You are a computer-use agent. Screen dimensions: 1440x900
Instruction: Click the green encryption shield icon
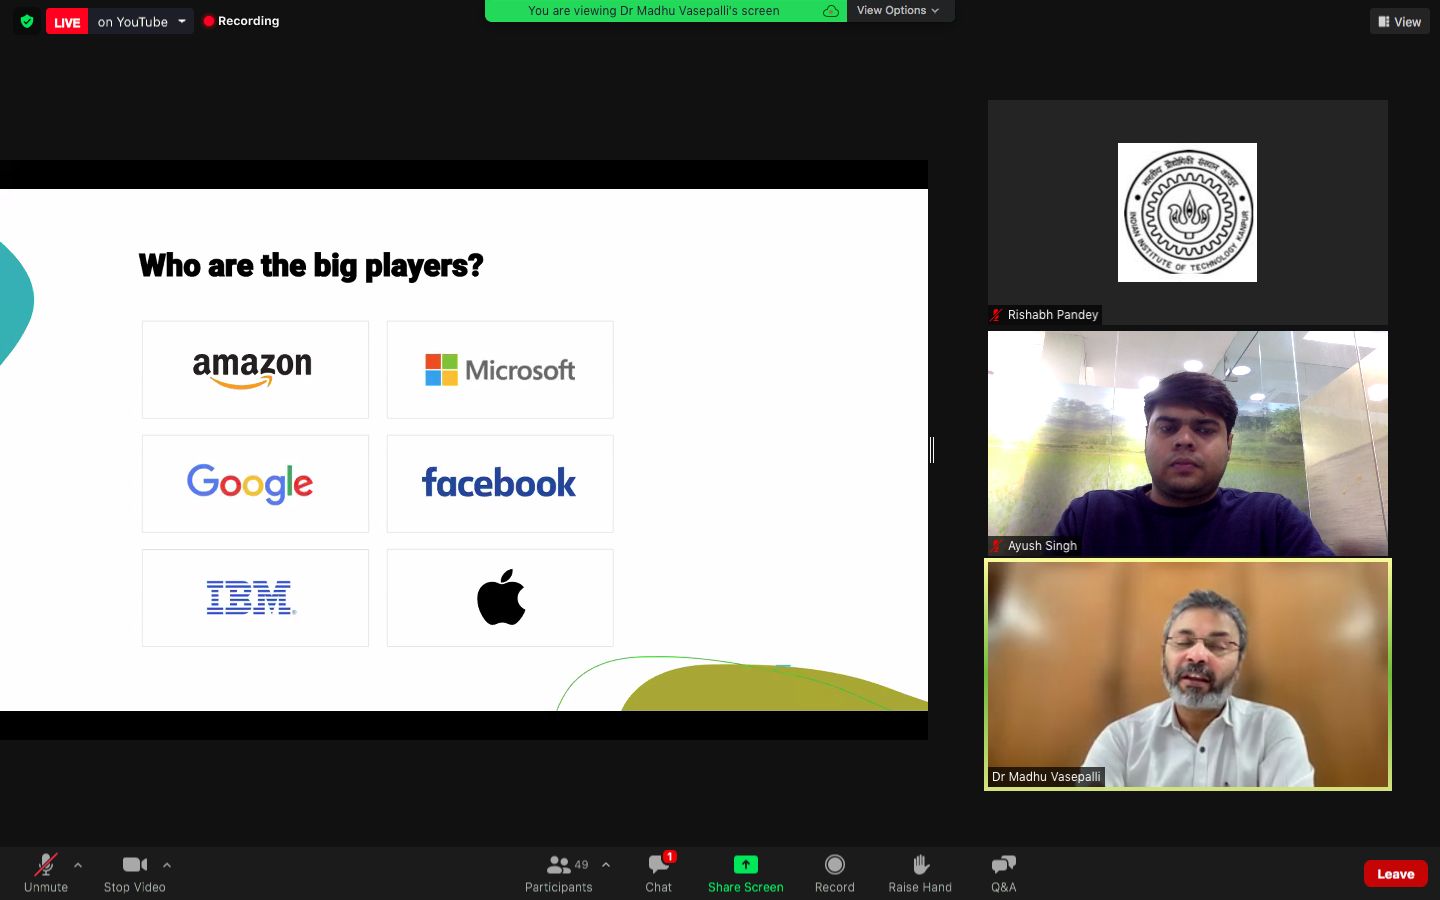point(27,21)
